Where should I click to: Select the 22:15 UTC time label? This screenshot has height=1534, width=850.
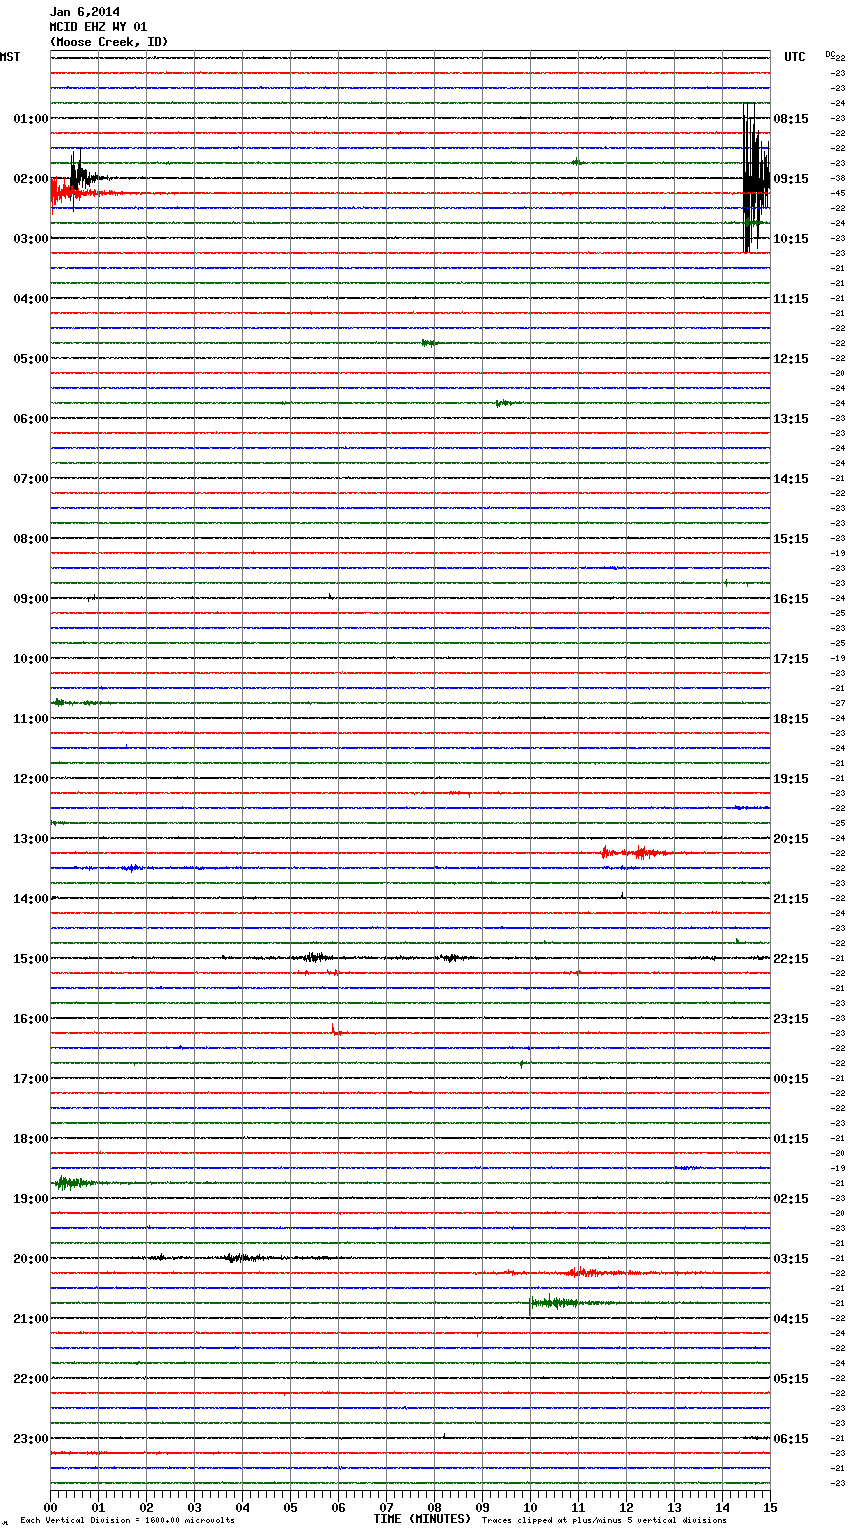pyautogui.click(x=791, y=958)
